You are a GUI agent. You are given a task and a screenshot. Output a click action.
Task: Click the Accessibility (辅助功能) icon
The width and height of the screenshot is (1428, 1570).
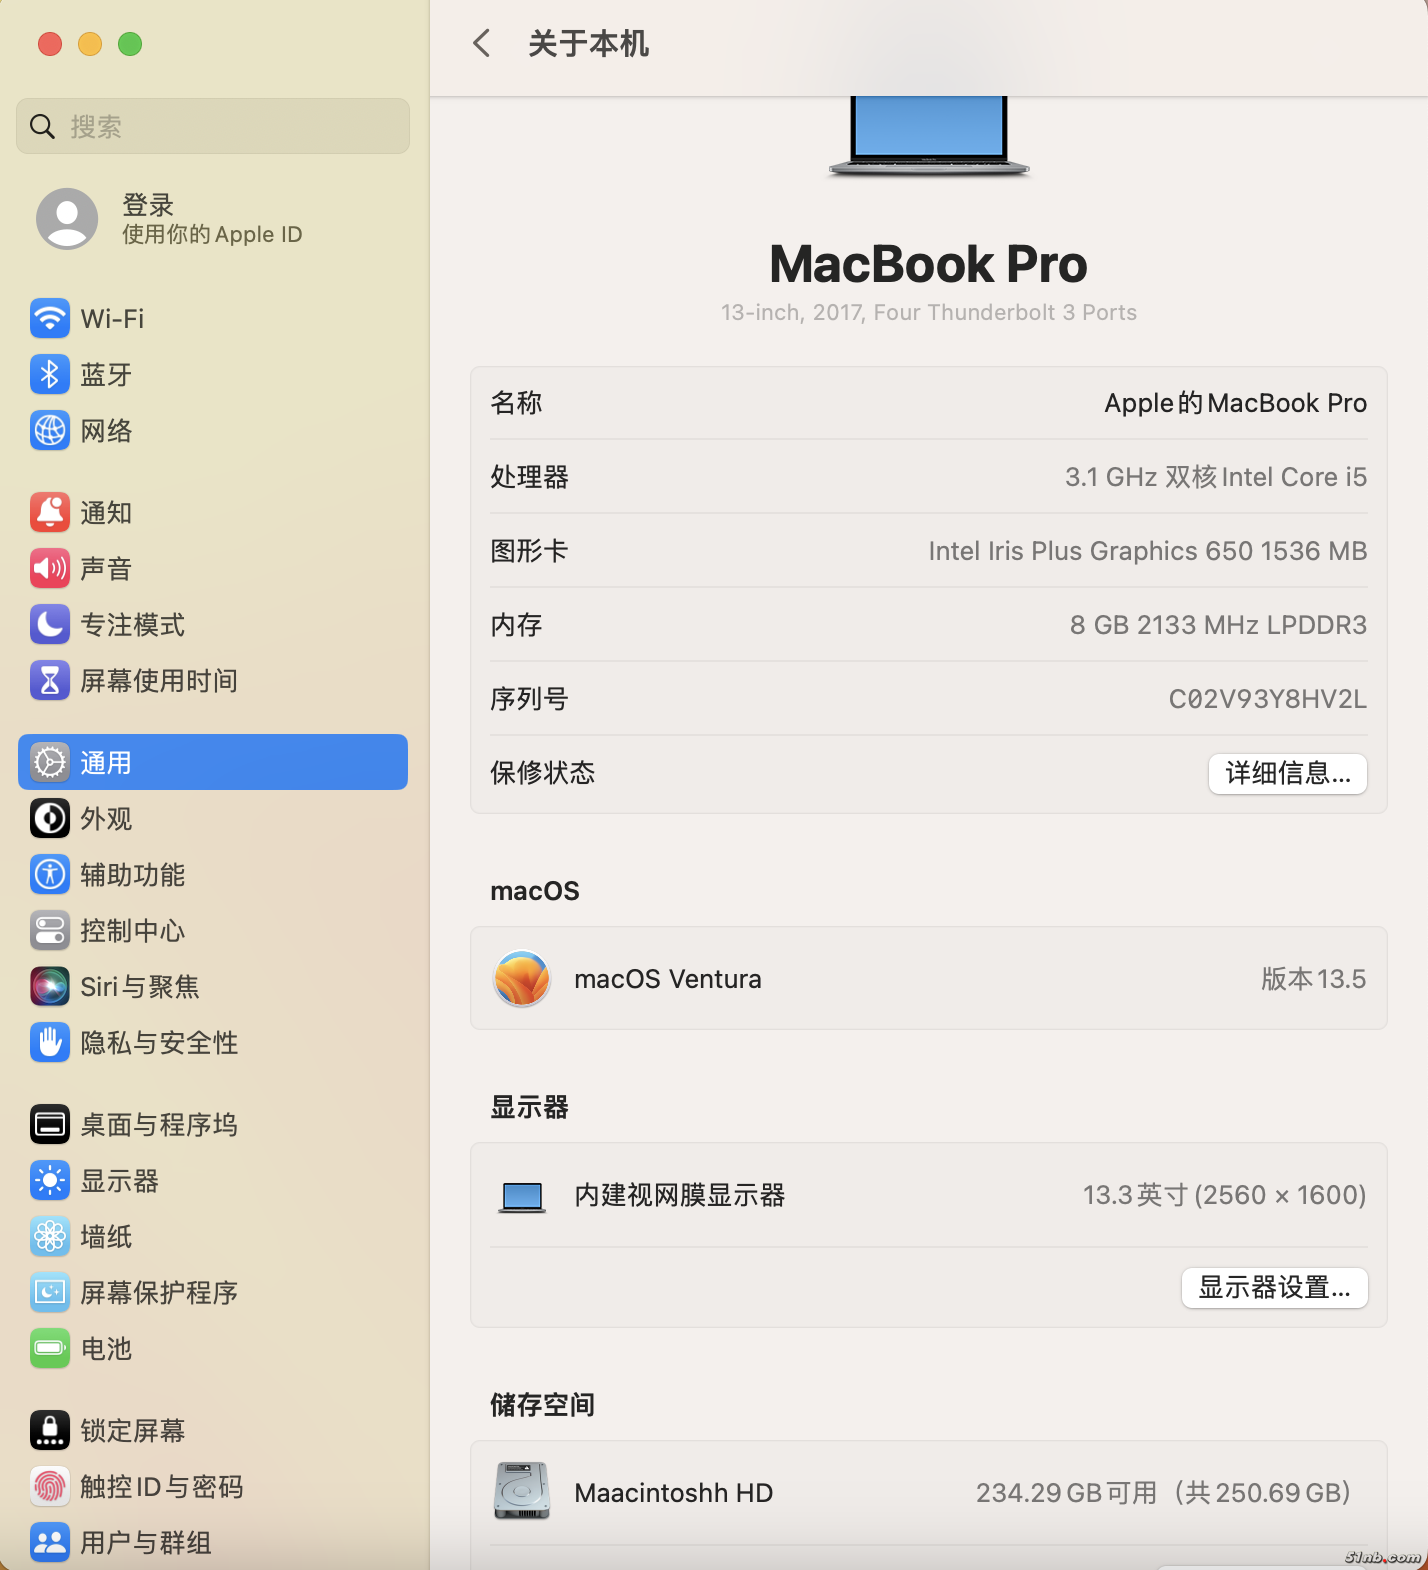(50, 875)
